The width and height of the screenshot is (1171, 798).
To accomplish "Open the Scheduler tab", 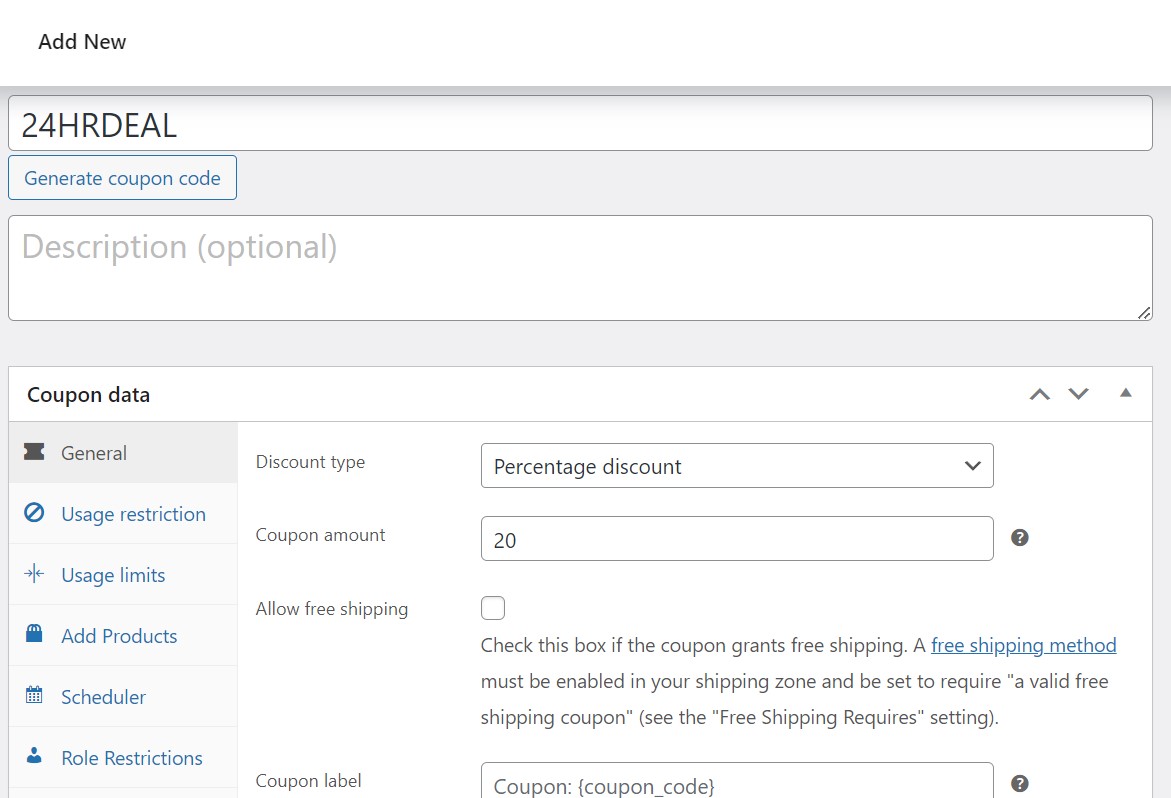I will [x=103, y=697].
